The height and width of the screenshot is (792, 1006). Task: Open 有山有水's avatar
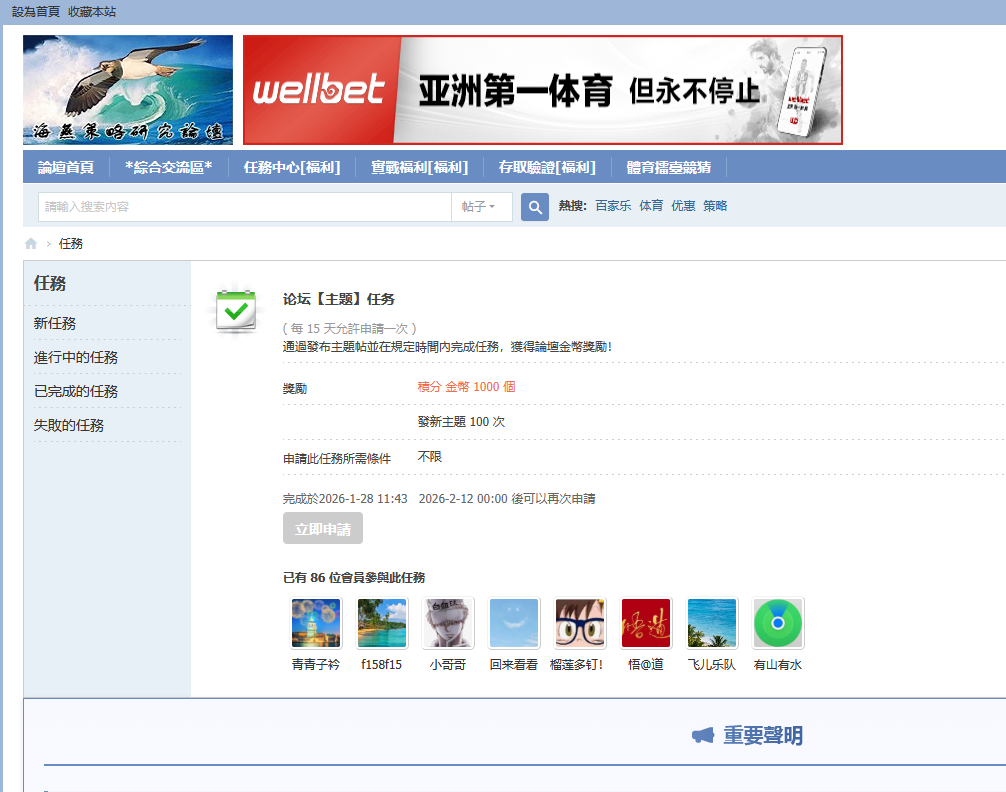(x=778, y=622)
